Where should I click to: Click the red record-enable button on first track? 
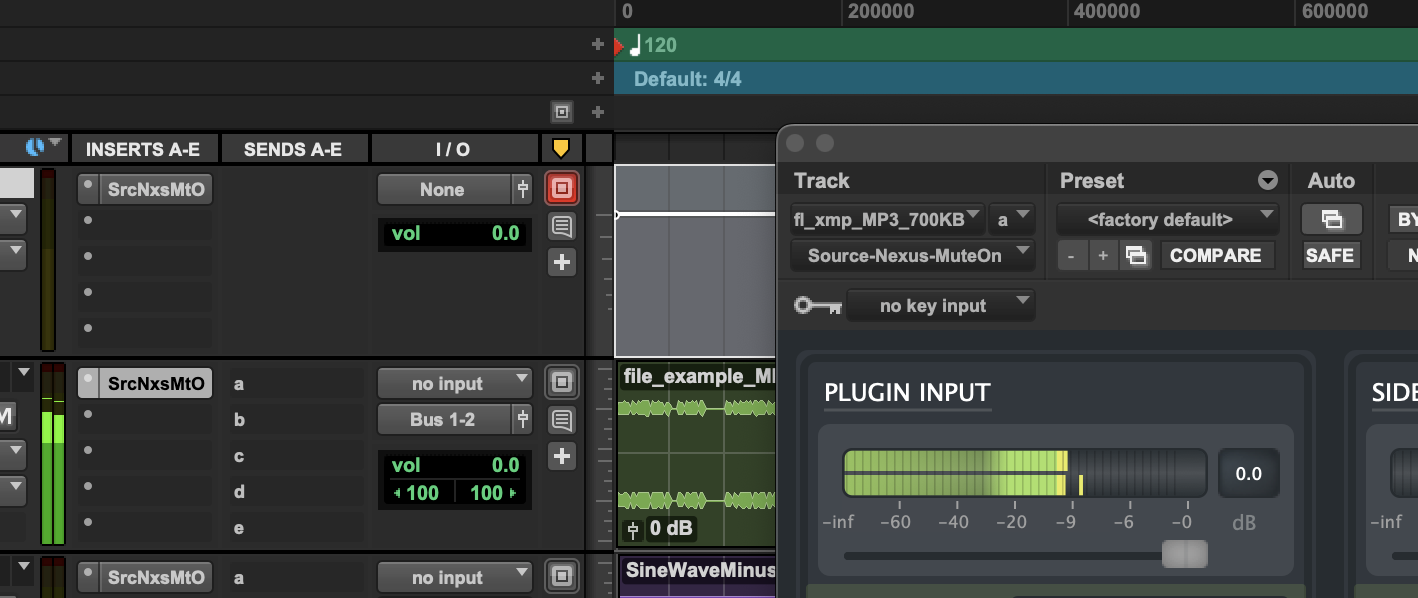(x=561, y=188)
